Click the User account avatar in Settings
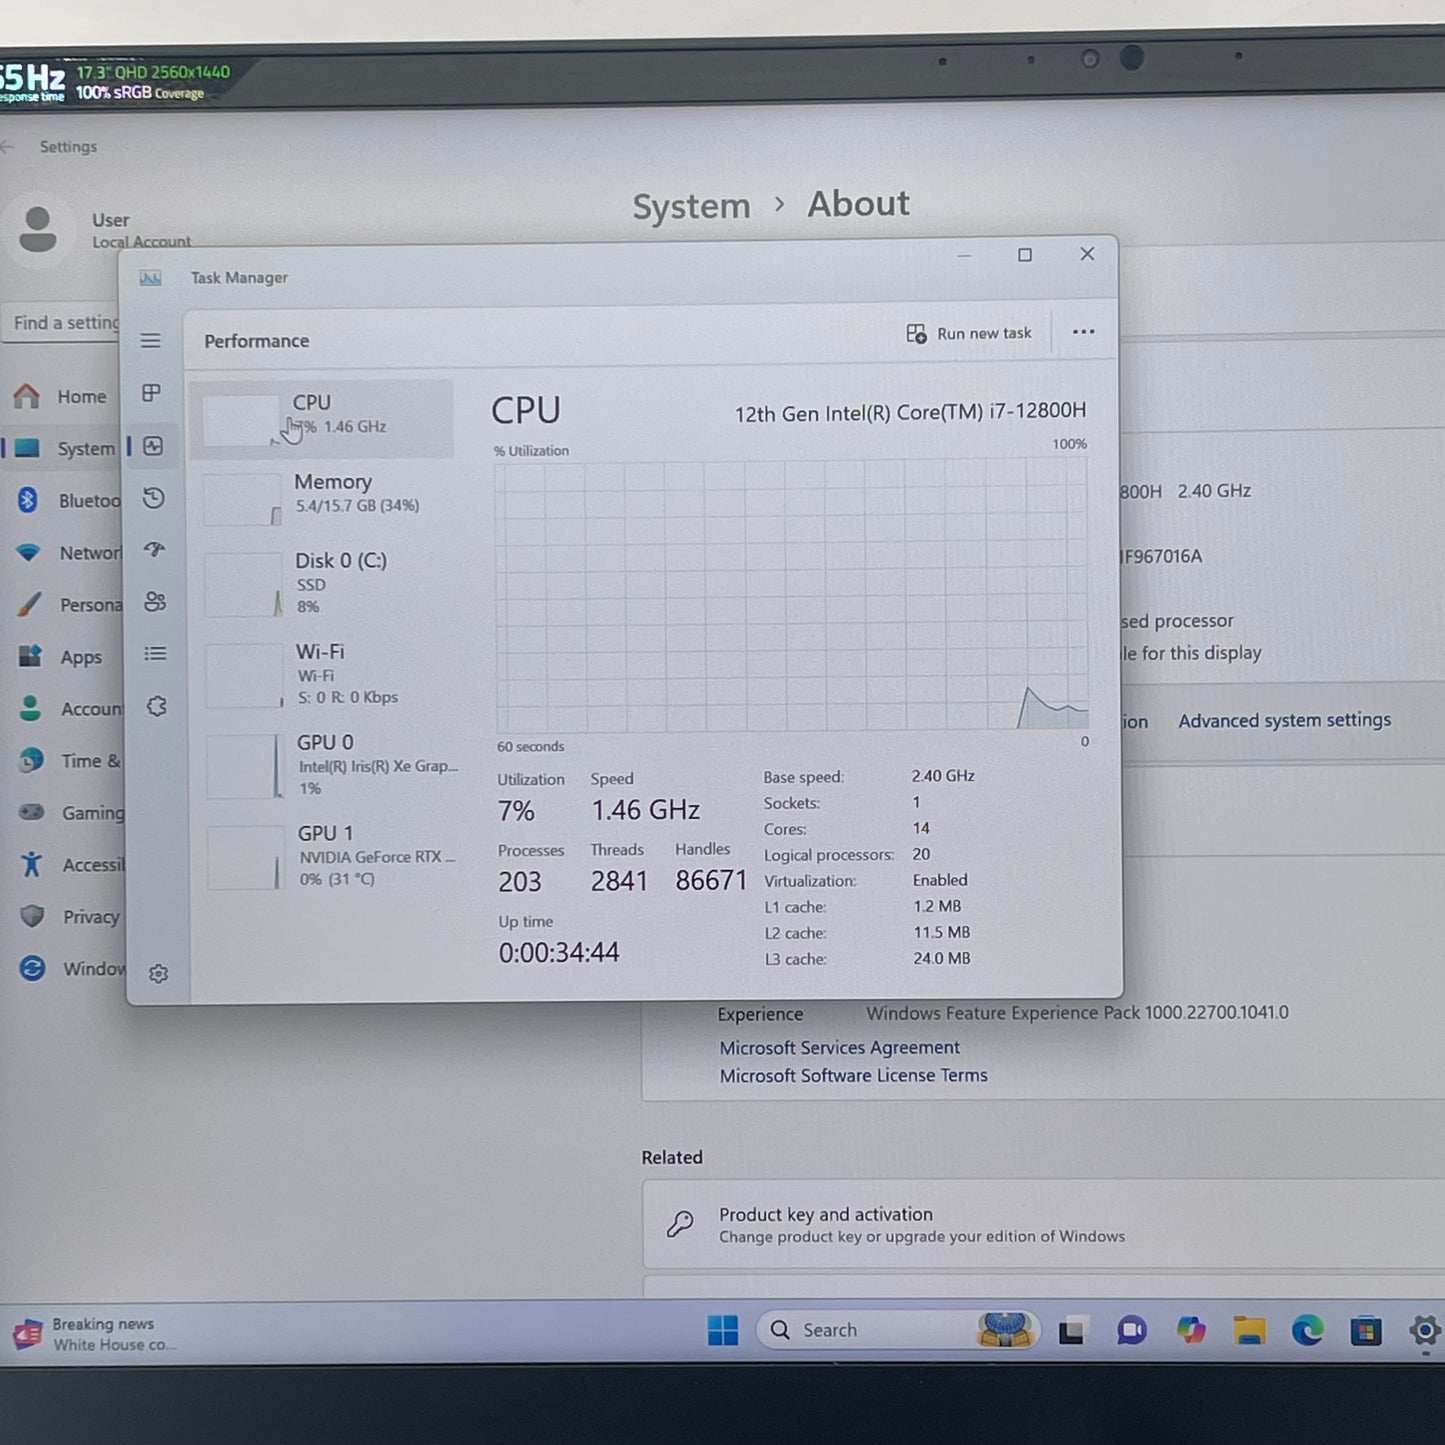 (38, 230)
